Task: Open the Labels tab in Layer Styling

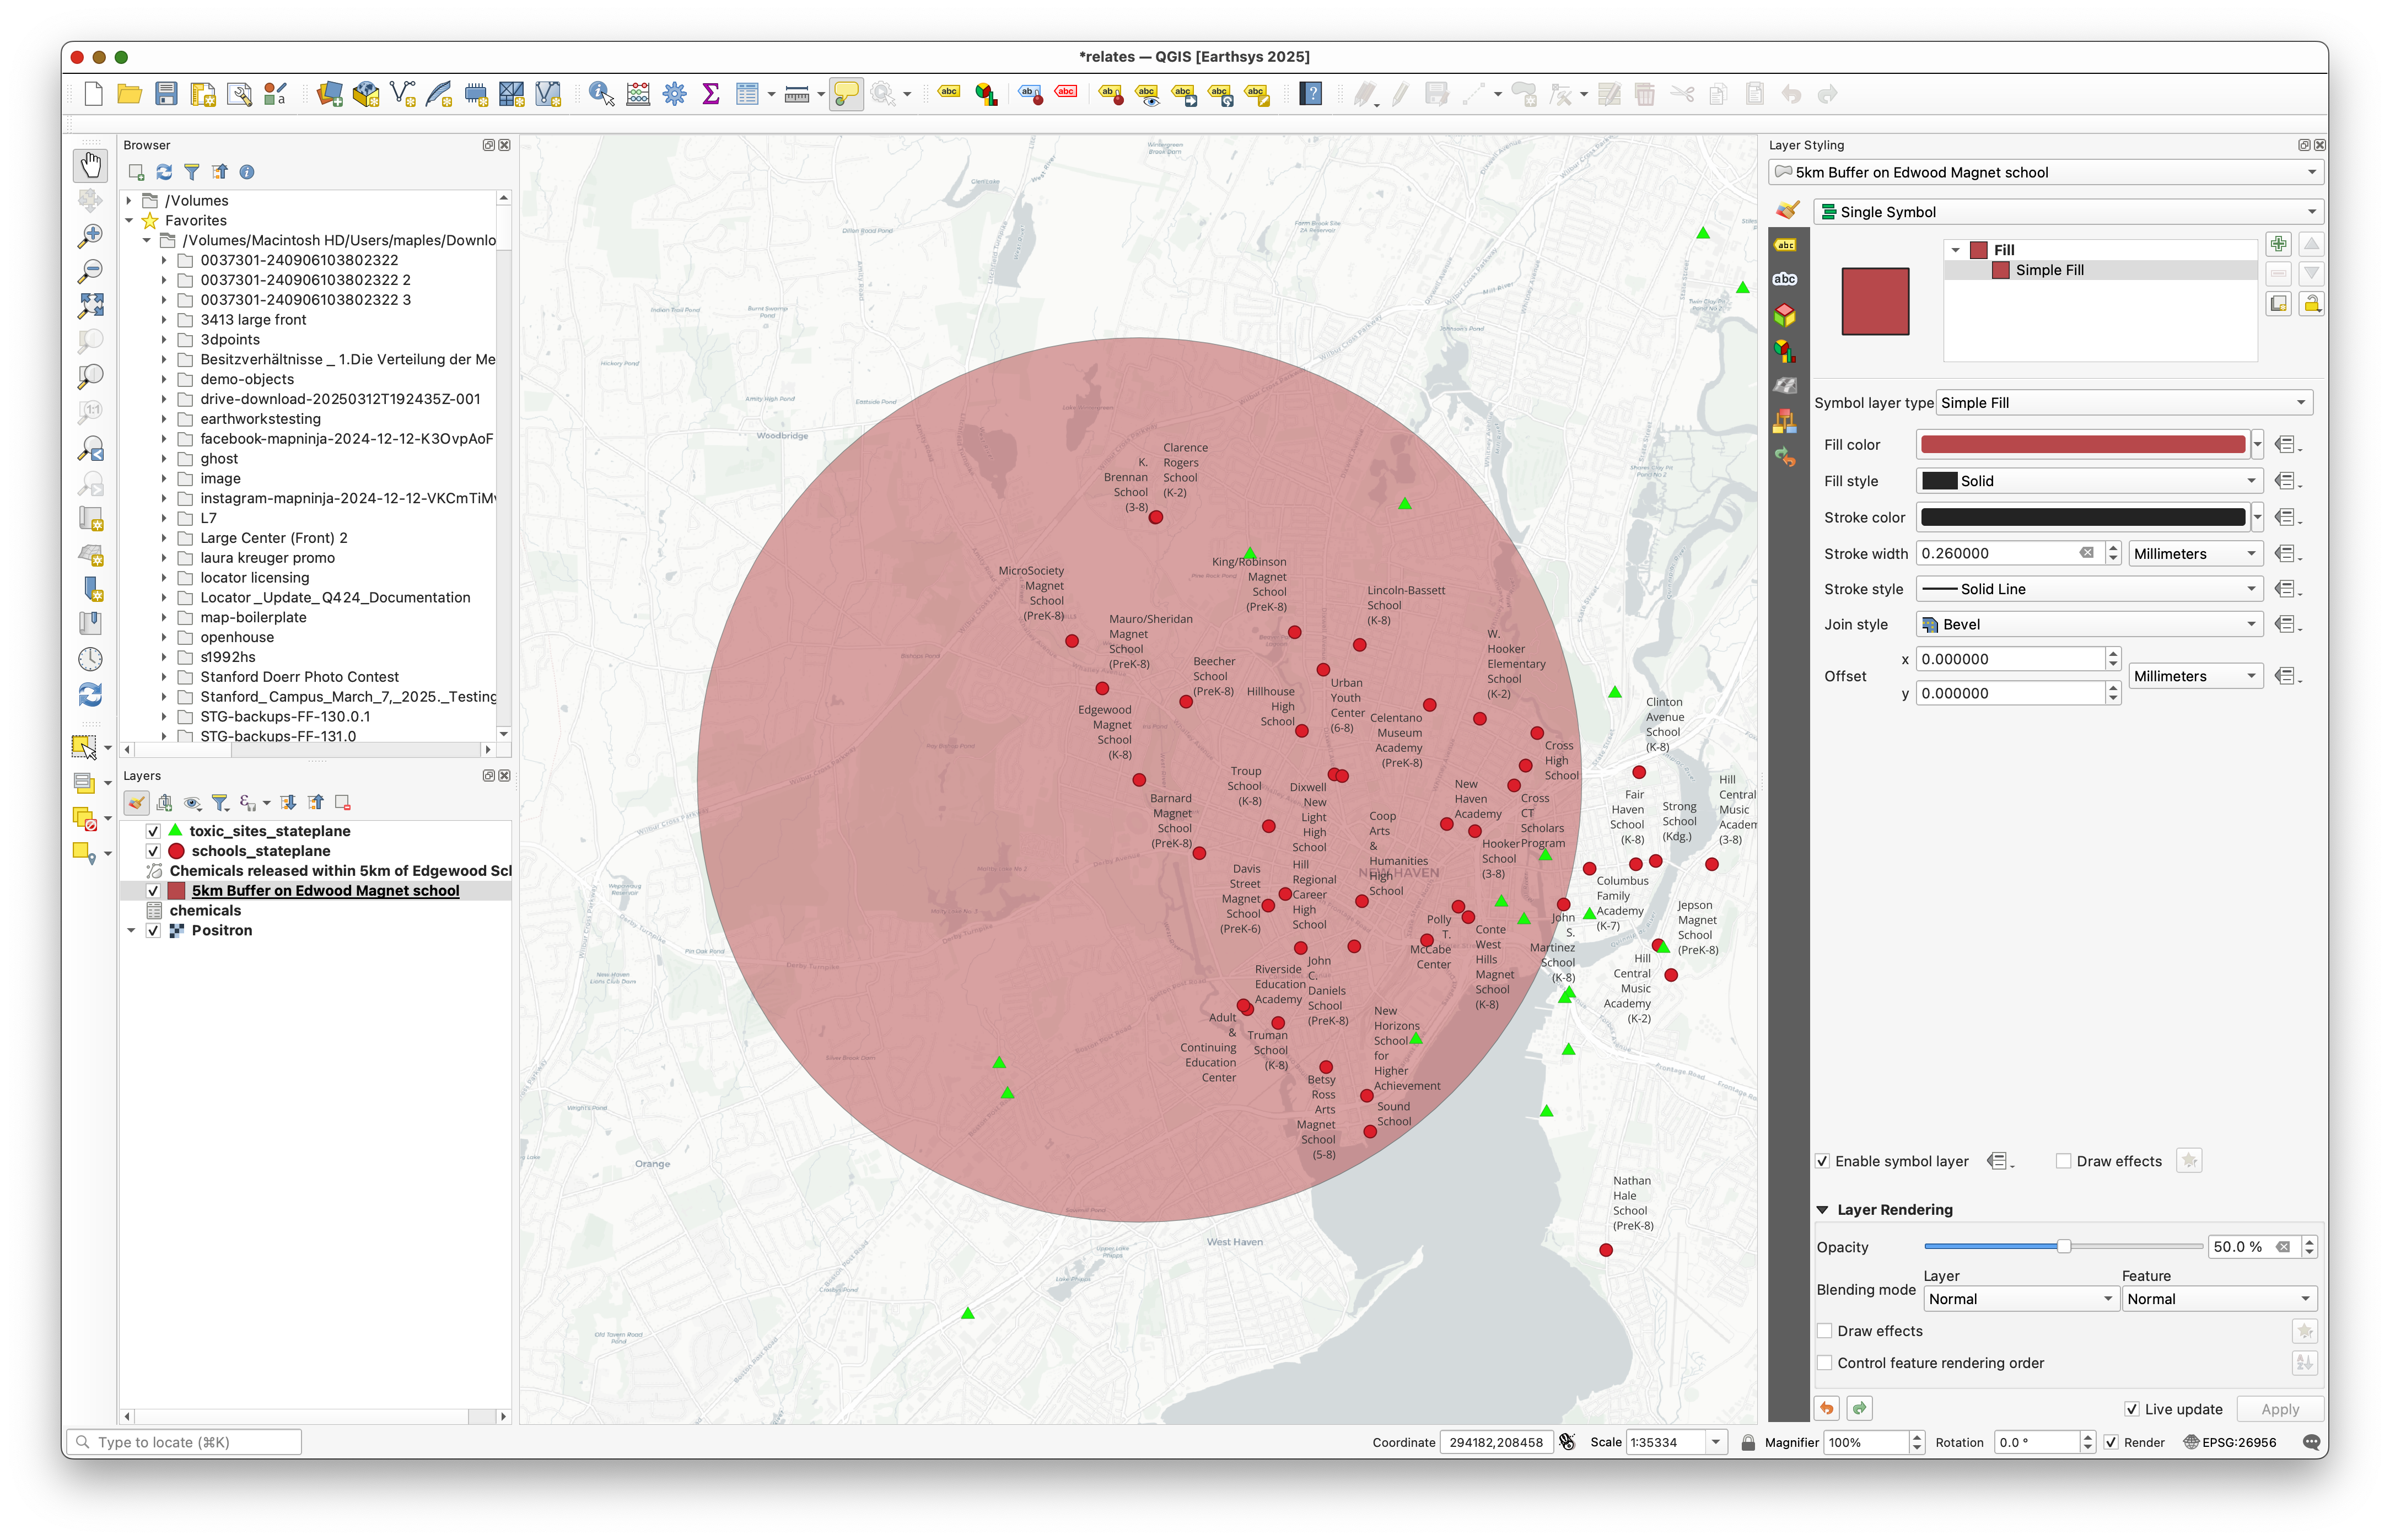Action: pos(1785,245)
